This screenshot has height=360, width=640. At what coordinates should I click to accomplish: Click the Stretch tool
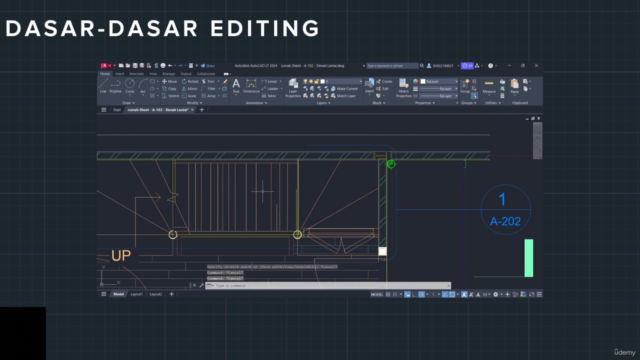click(x=171, y=96)
